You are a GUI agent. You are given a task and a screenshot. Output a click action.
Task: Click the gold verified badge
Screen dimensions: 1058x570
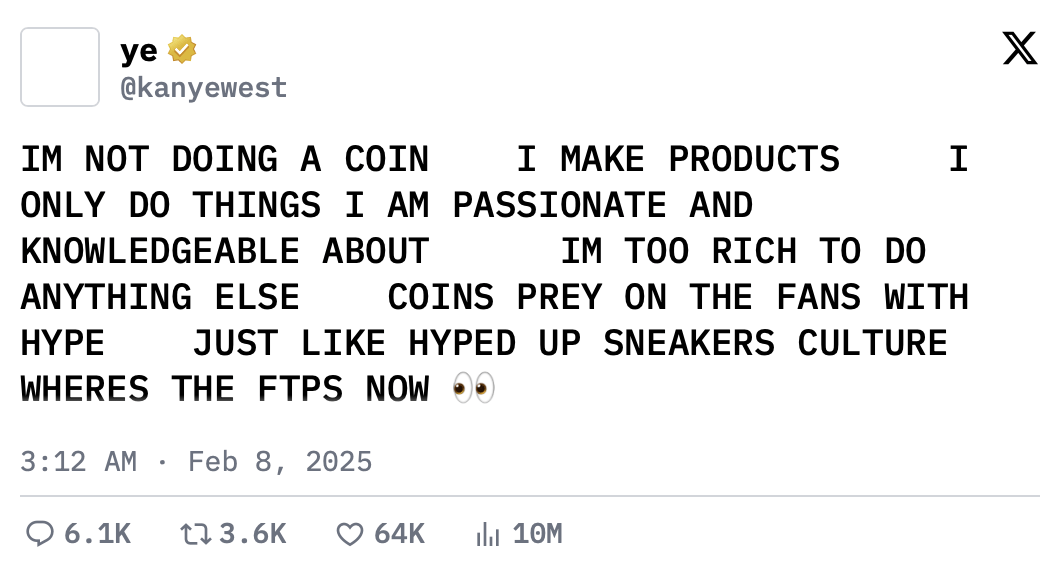coord(182,50)
